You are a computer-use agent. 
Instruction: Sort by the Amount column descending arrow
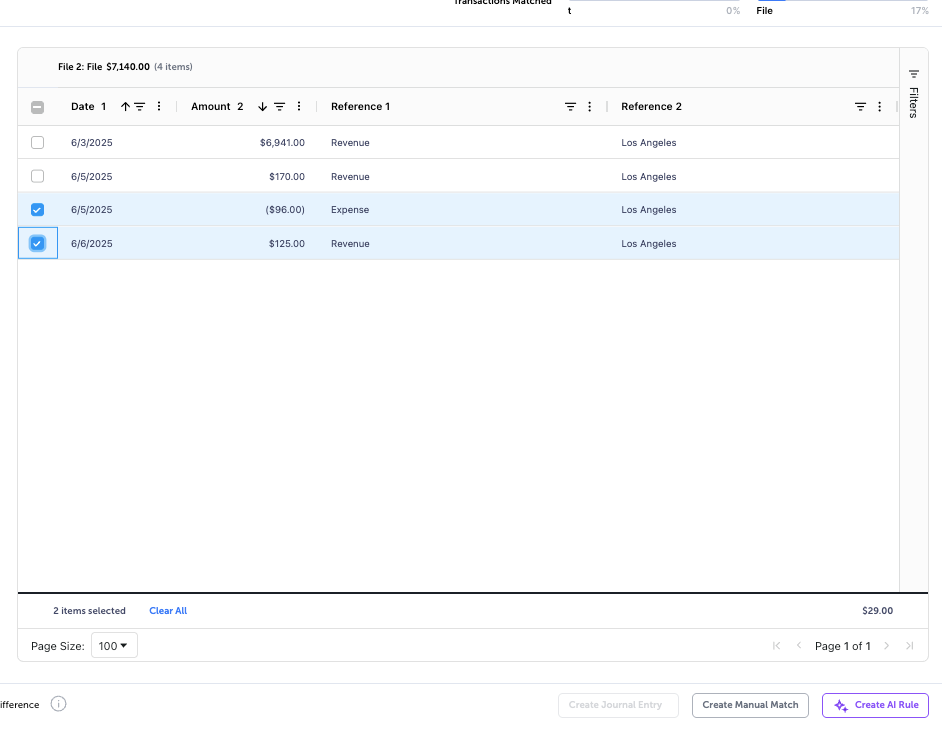pyautogui.click(x=263, y=107)
